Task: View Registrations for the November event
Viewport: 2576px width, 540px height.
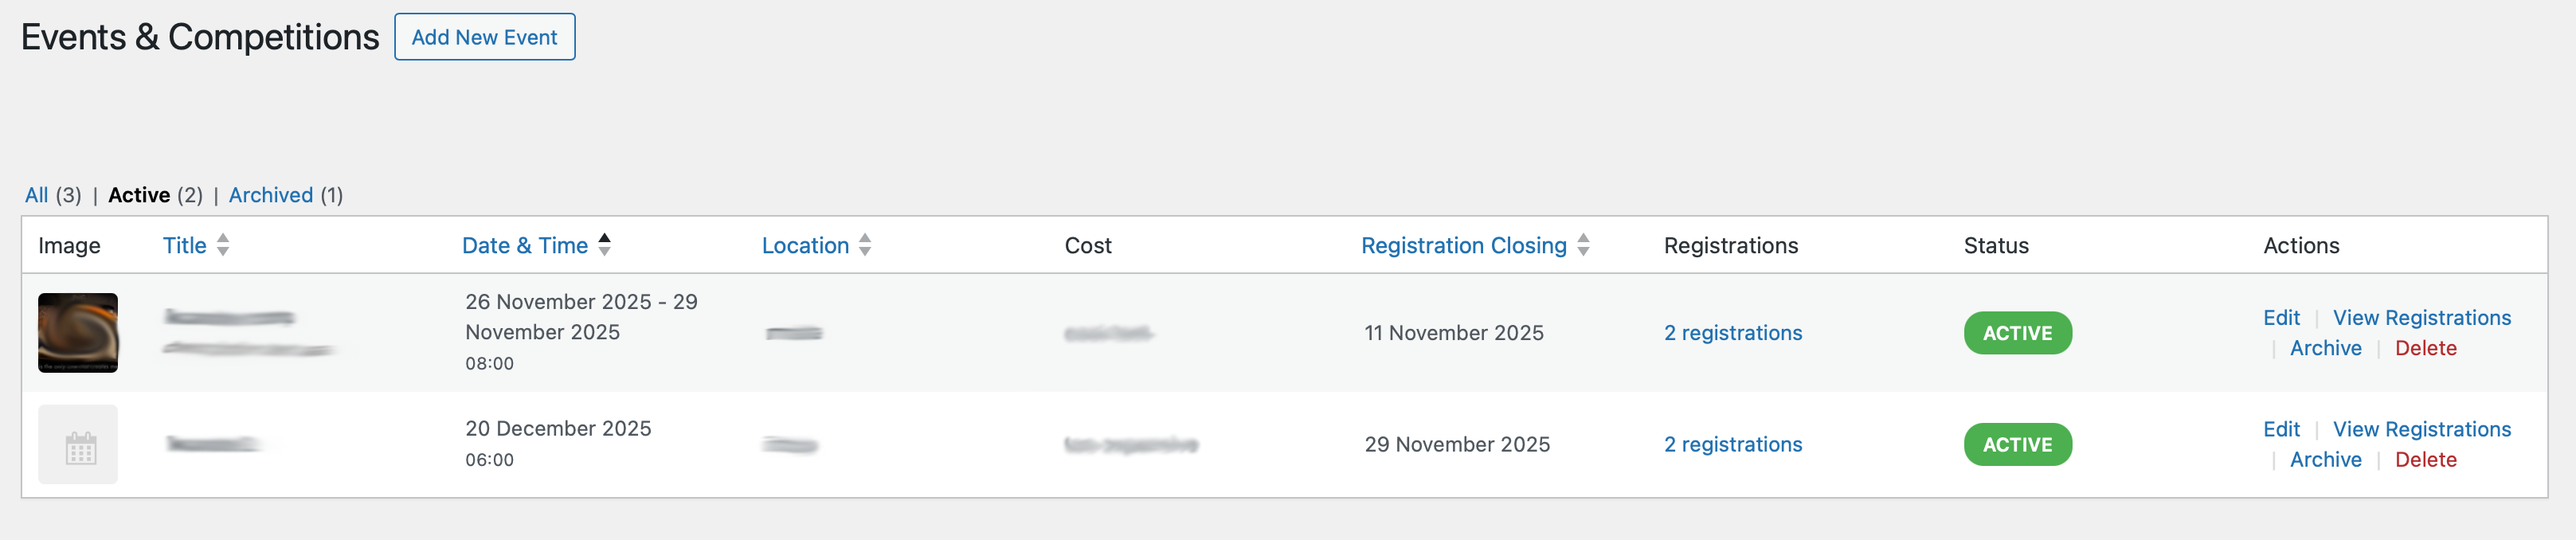Action: (x=2421, y=318)
